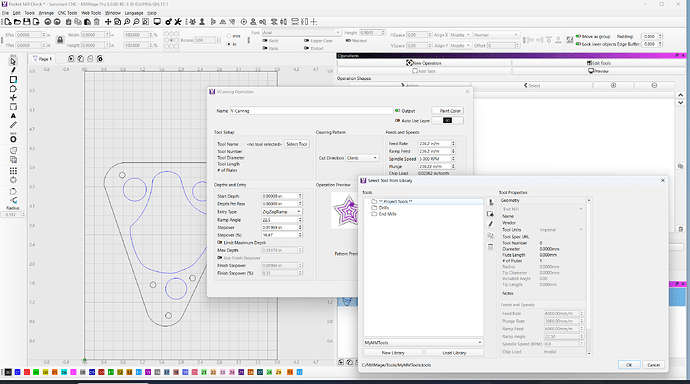Toggle the Upper Case switch

[x=306, y=40]
